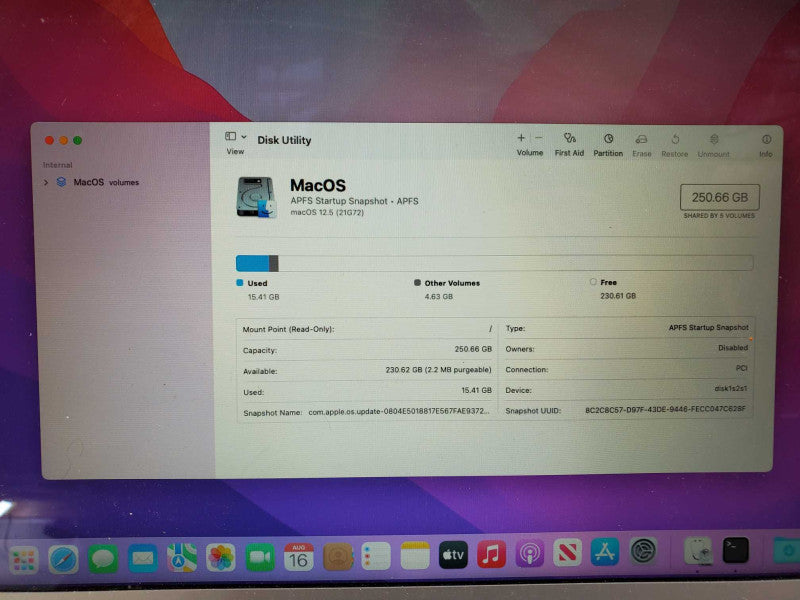Image resolution: width=800 pixels, height=600 pixels.
Task: Click the Restore toolbar icon
Action: (x=675, y=139)
